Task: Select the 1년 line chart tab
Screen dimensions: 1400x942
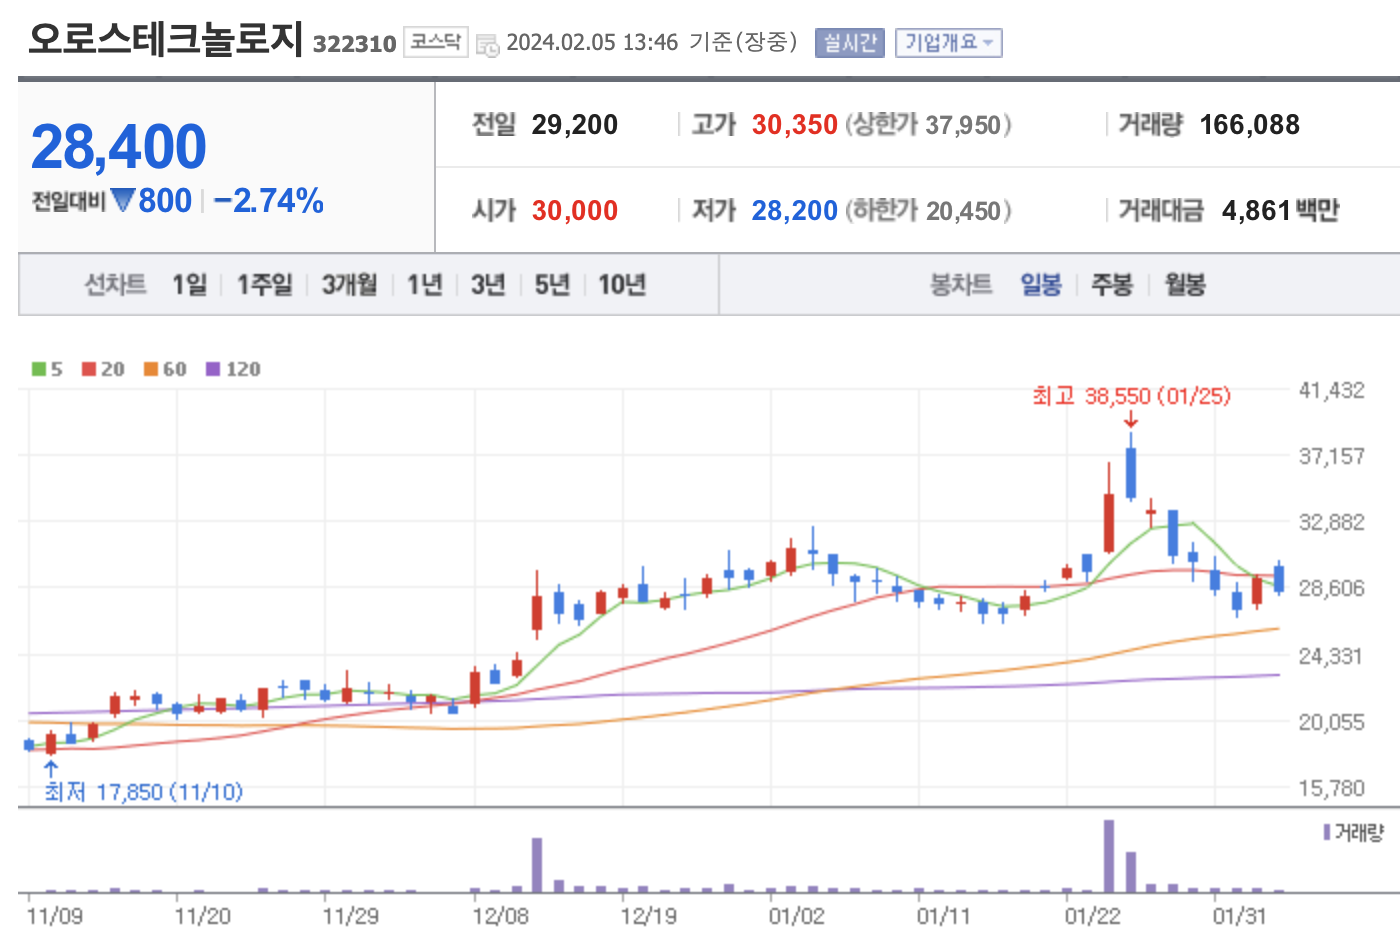Action: 424,285
